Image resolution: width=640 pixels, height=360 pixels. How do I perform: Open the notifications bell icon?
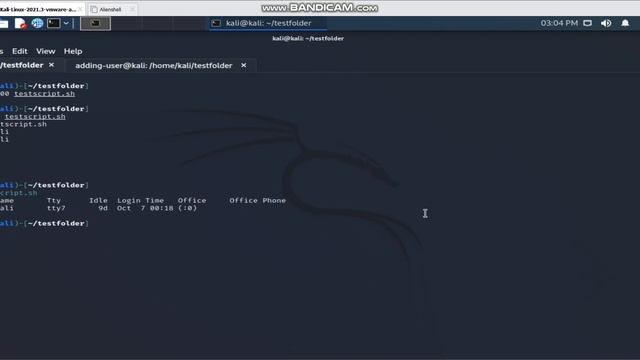click(625, 23)
